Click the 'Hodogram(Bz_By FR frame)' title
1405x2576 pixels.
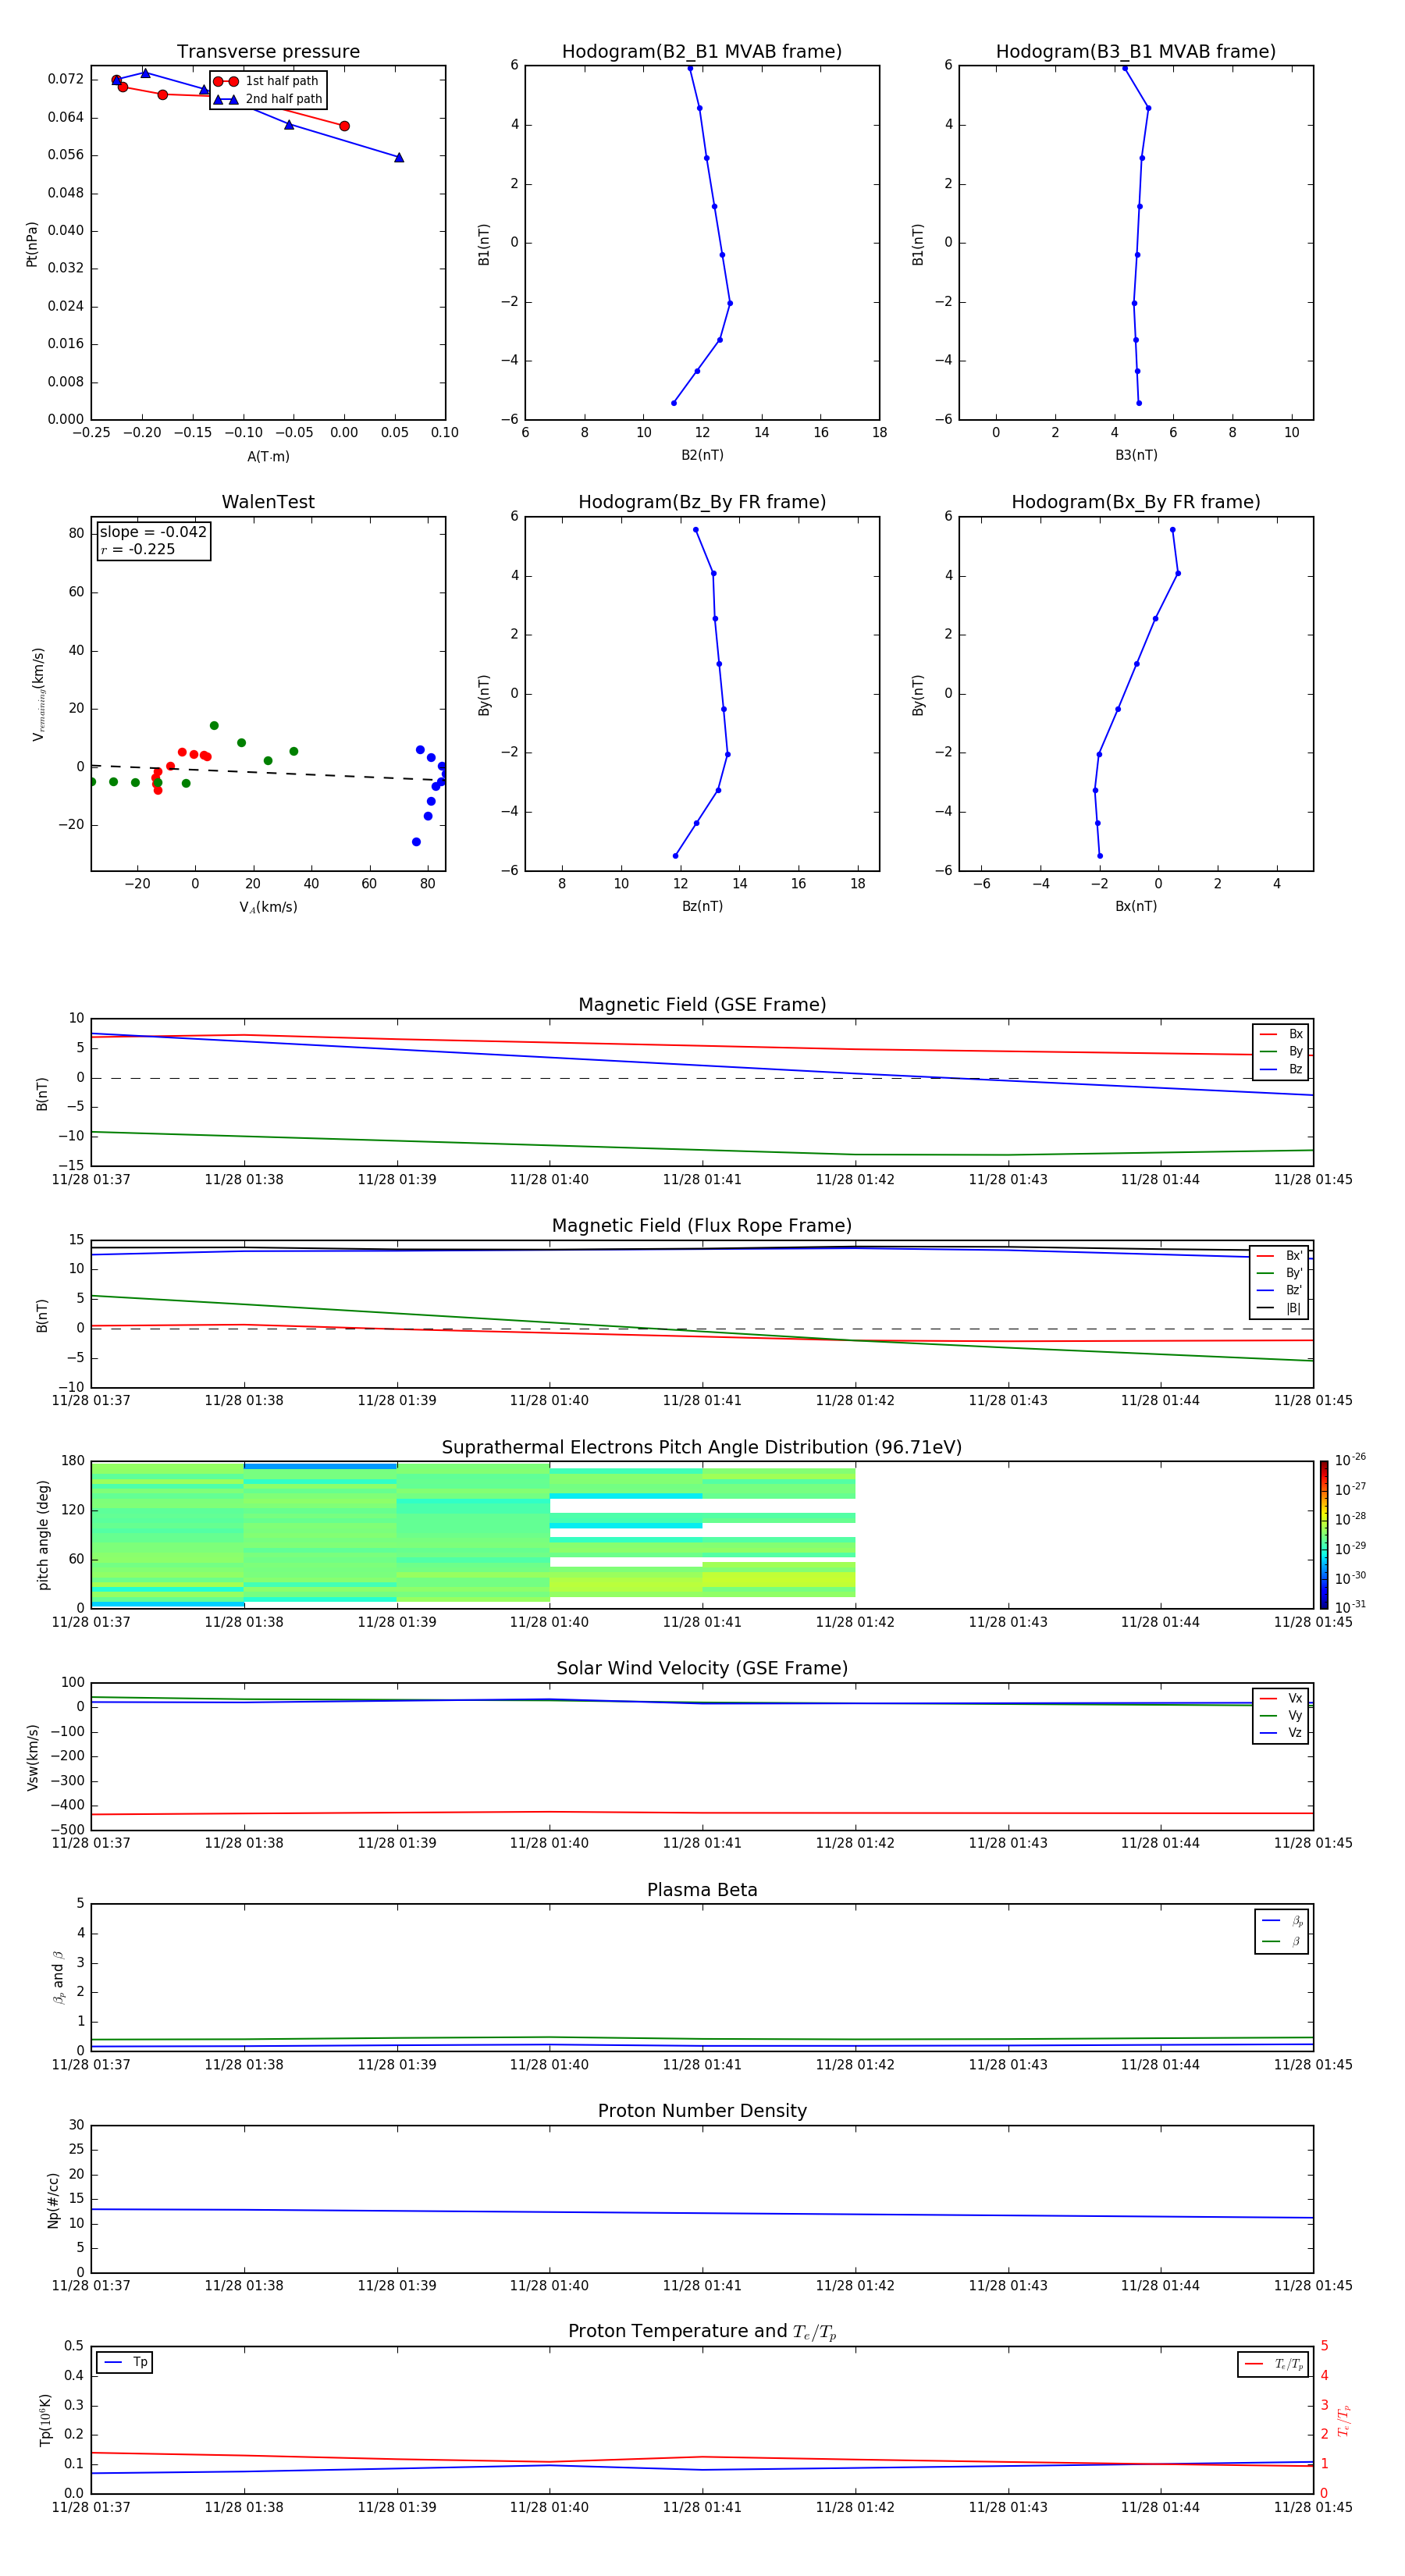pos(702,502)
